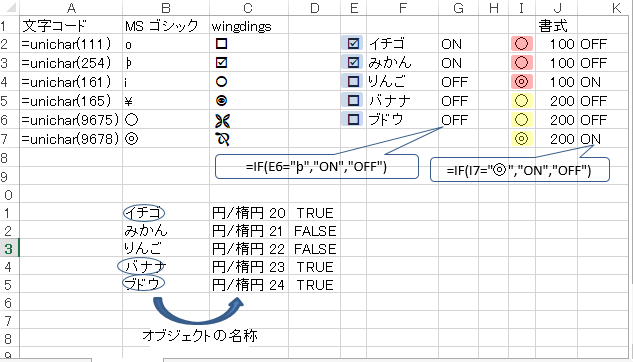
Task: Toggle the empty box beside りんご
Action: [353, 81]
